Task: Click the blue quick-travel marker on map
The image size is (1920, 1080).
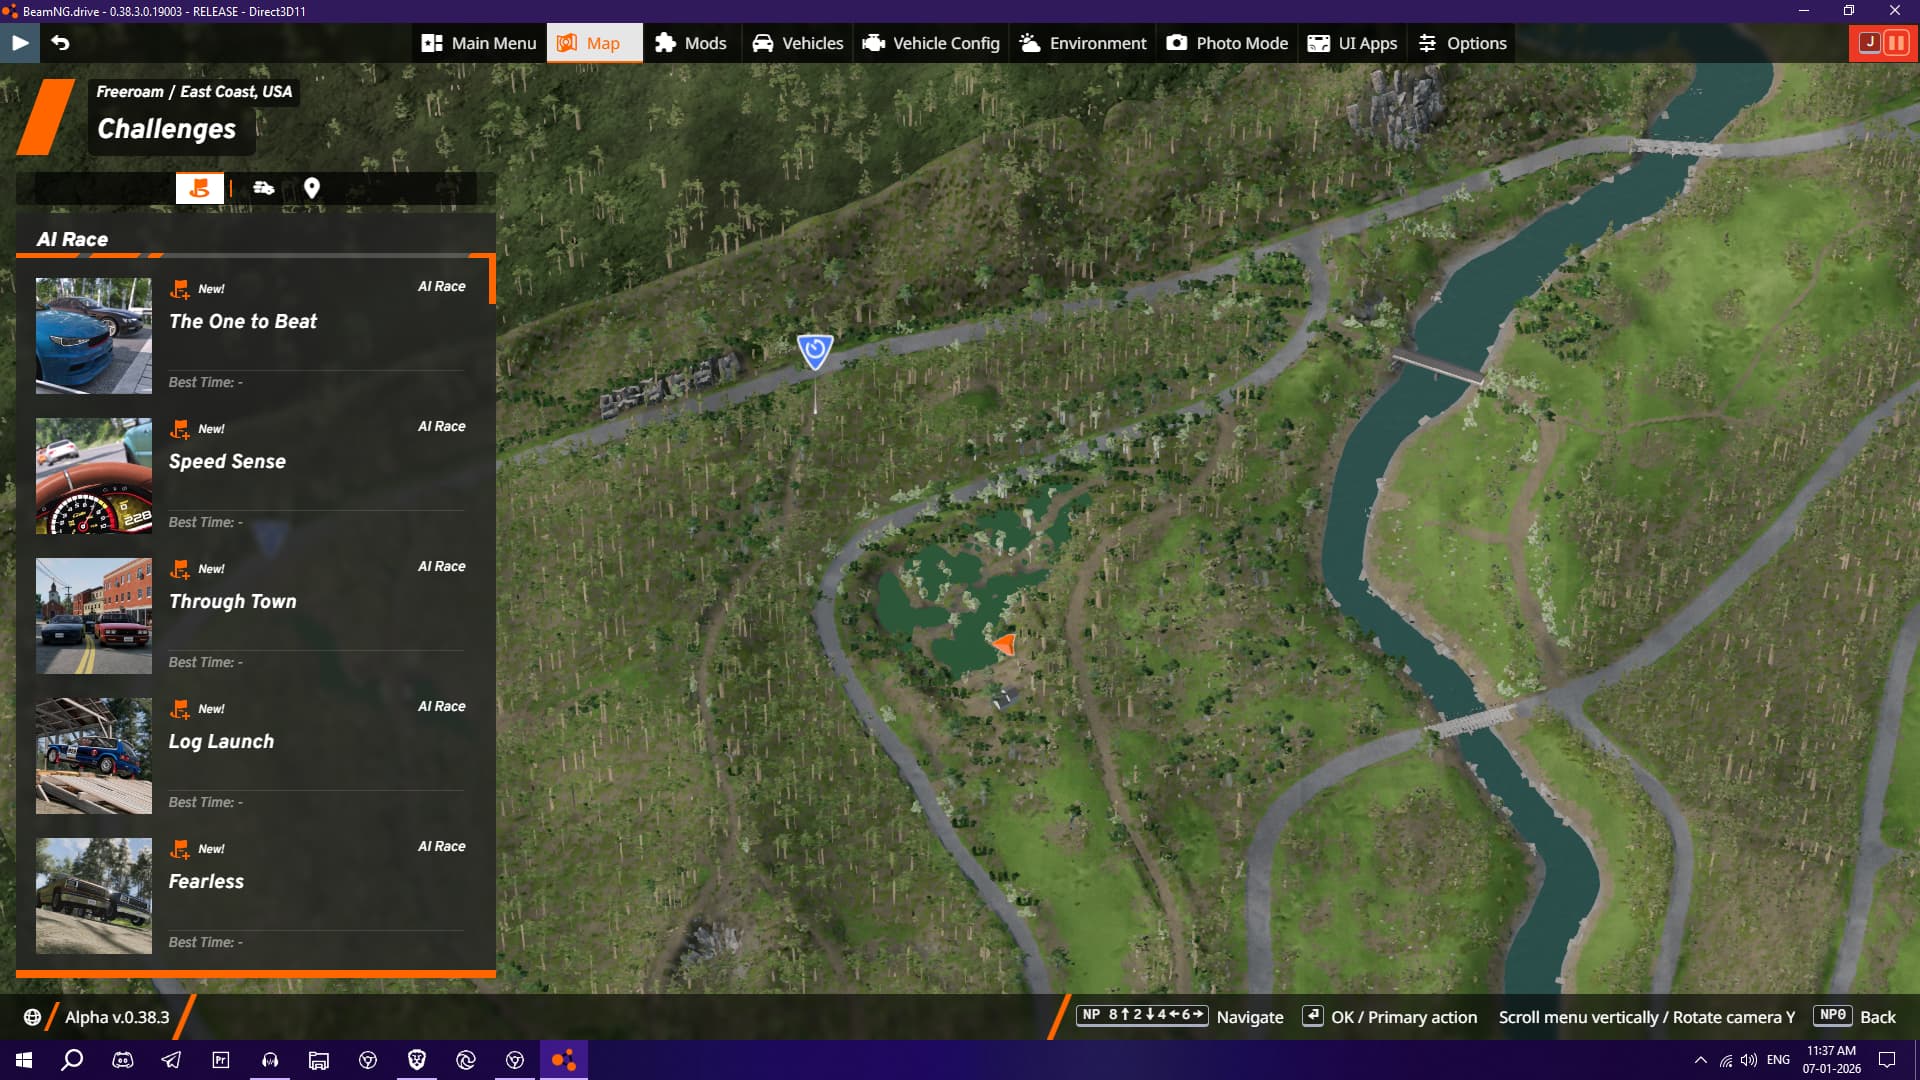Action: 815,351
